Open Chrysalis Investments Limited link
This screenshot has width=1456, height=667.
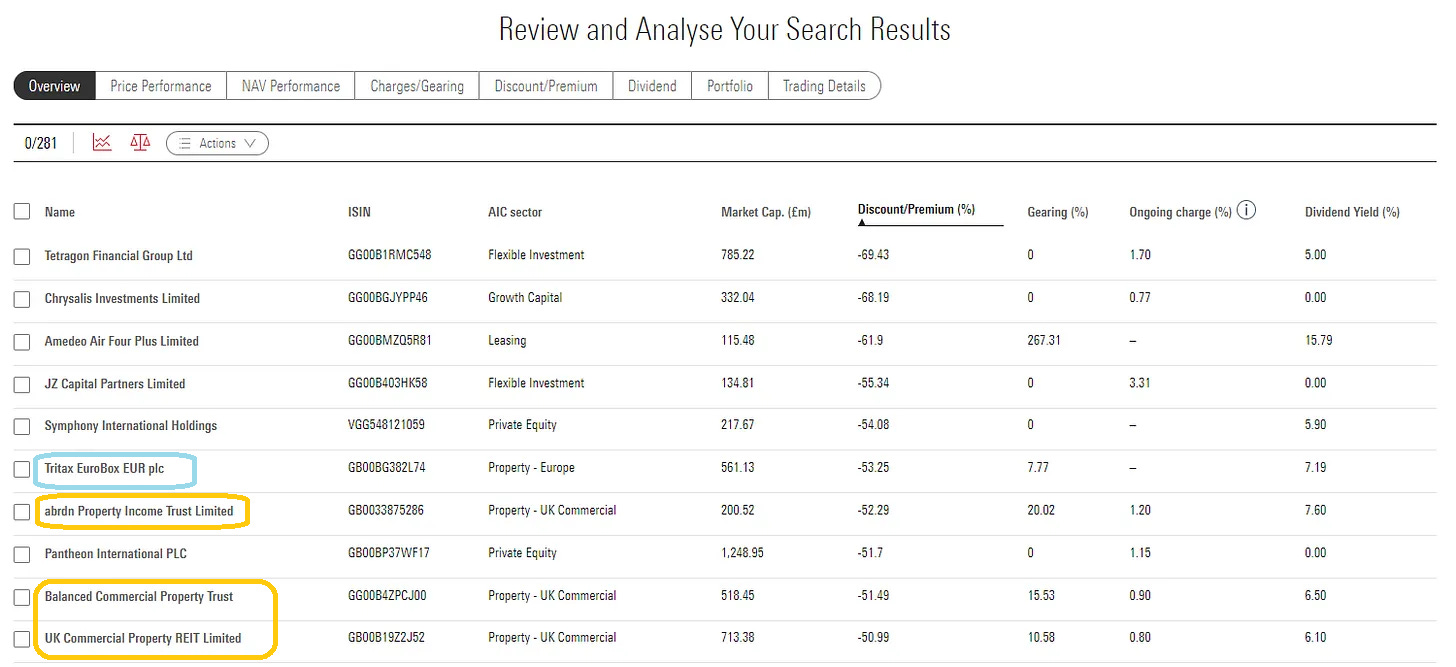tap(122, 298)
